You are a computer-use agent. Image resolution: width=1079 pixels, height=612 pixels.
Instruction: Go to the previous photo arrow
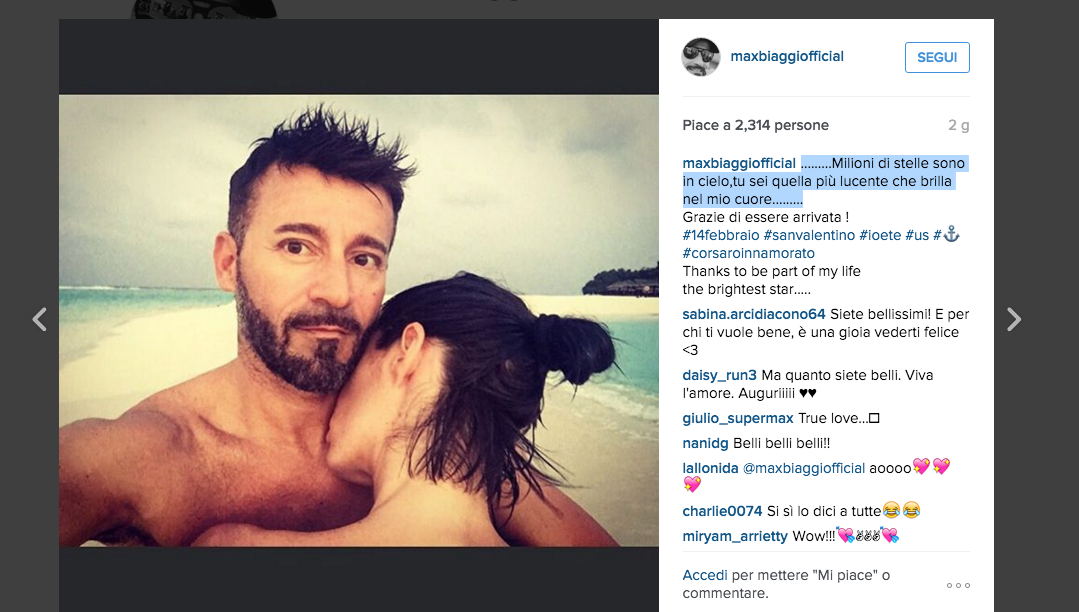pyautogui.click(x=40, y=319)
